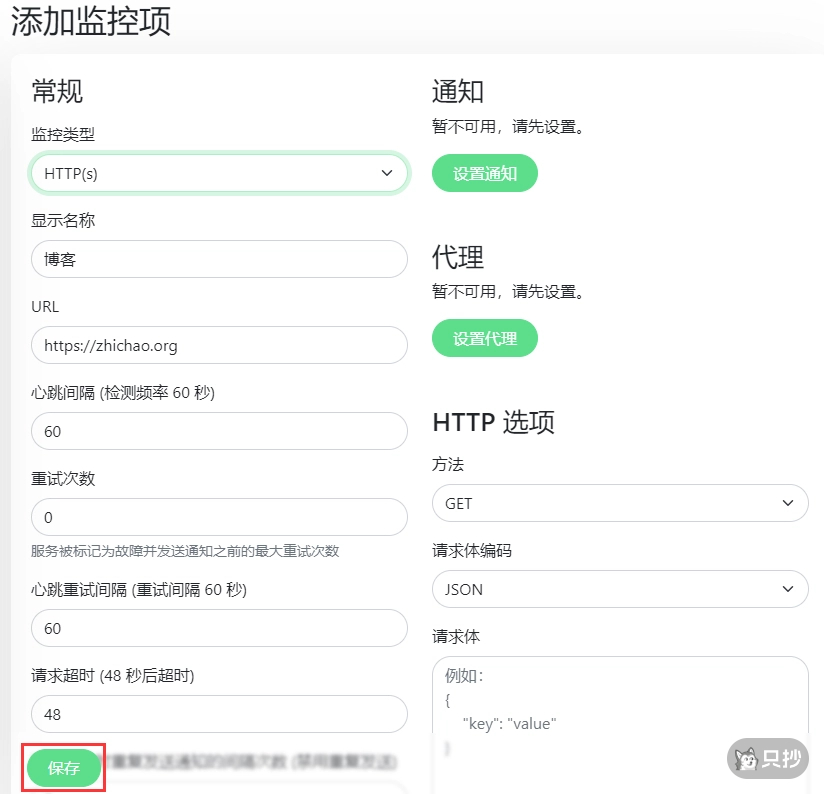Click the 设置通知 button under 通知

click(484, 172)
